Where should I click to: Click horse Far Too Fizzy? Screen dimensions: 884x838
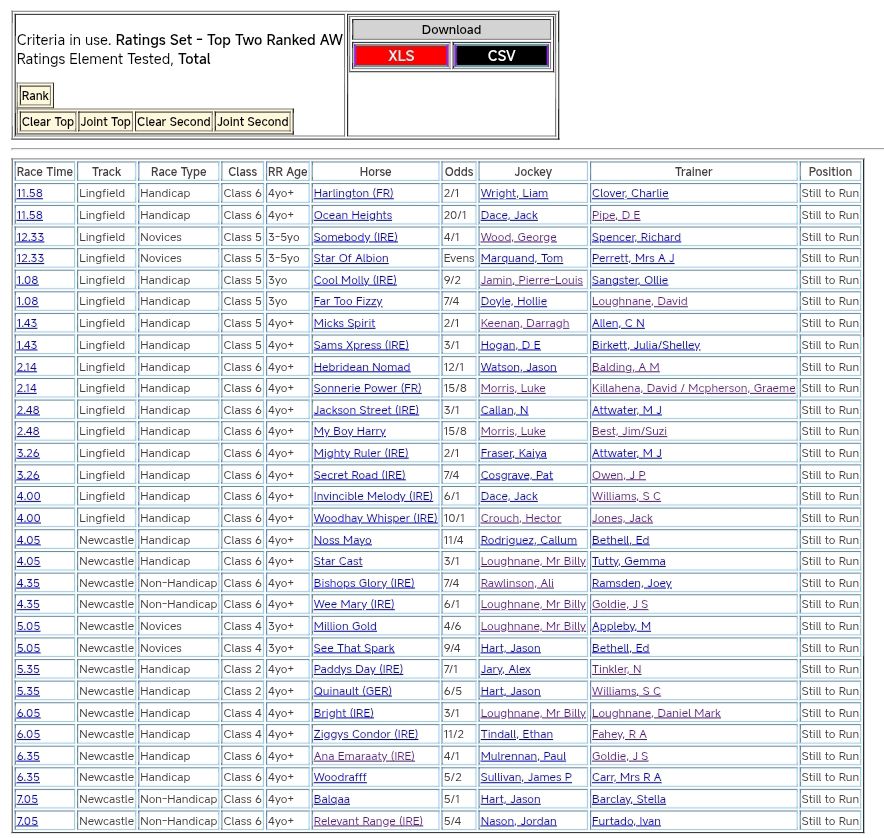click(x=348, y=302)
